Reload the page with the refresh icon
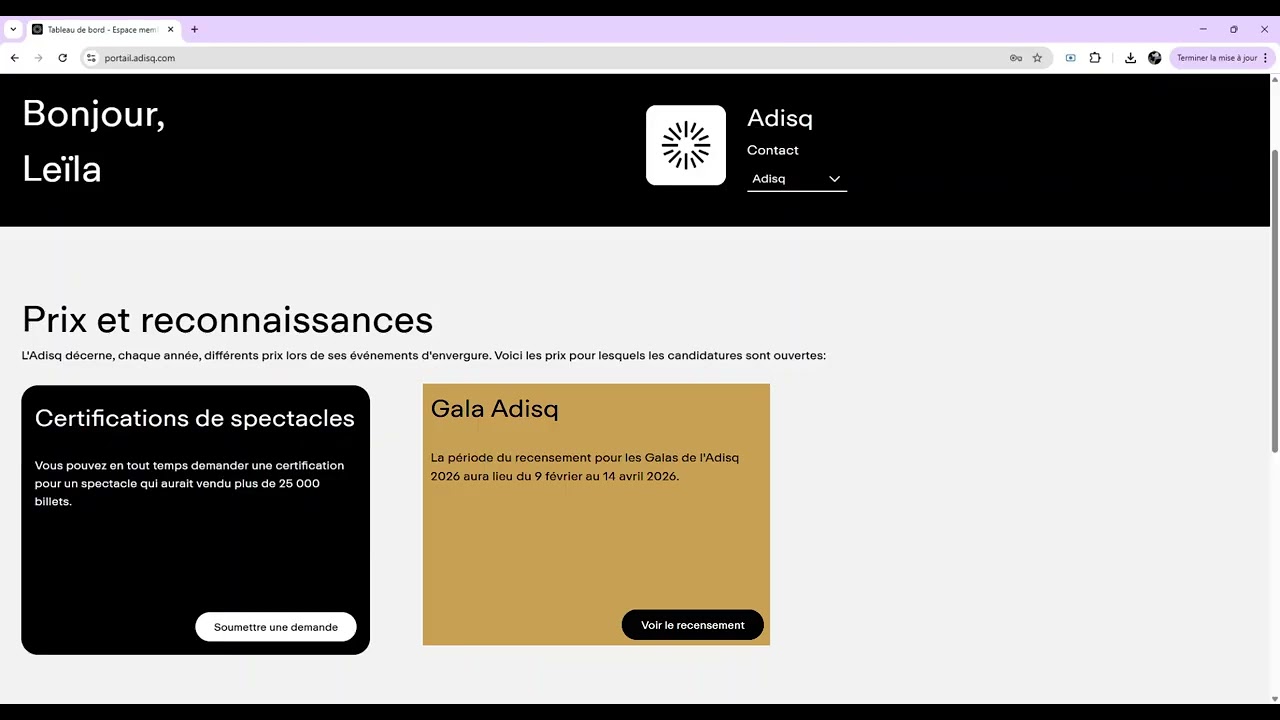Image resolution: width=1280 pixels, height=720 pixels. point(62,58)
